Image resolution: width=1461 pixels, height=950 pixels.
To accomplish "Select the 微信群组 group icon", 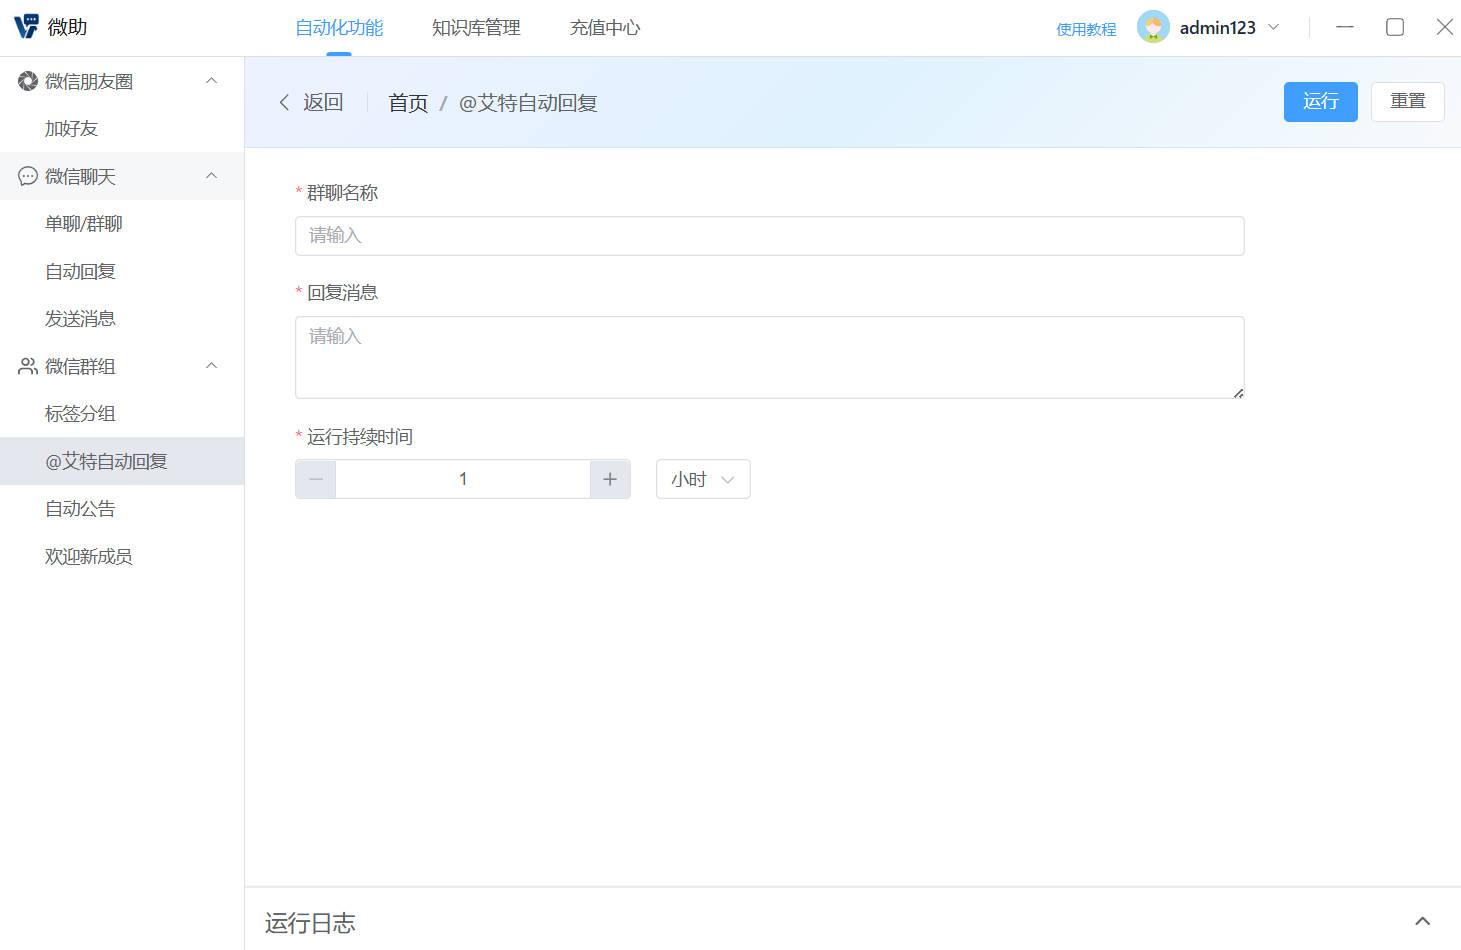I will (x=27, y=366).
